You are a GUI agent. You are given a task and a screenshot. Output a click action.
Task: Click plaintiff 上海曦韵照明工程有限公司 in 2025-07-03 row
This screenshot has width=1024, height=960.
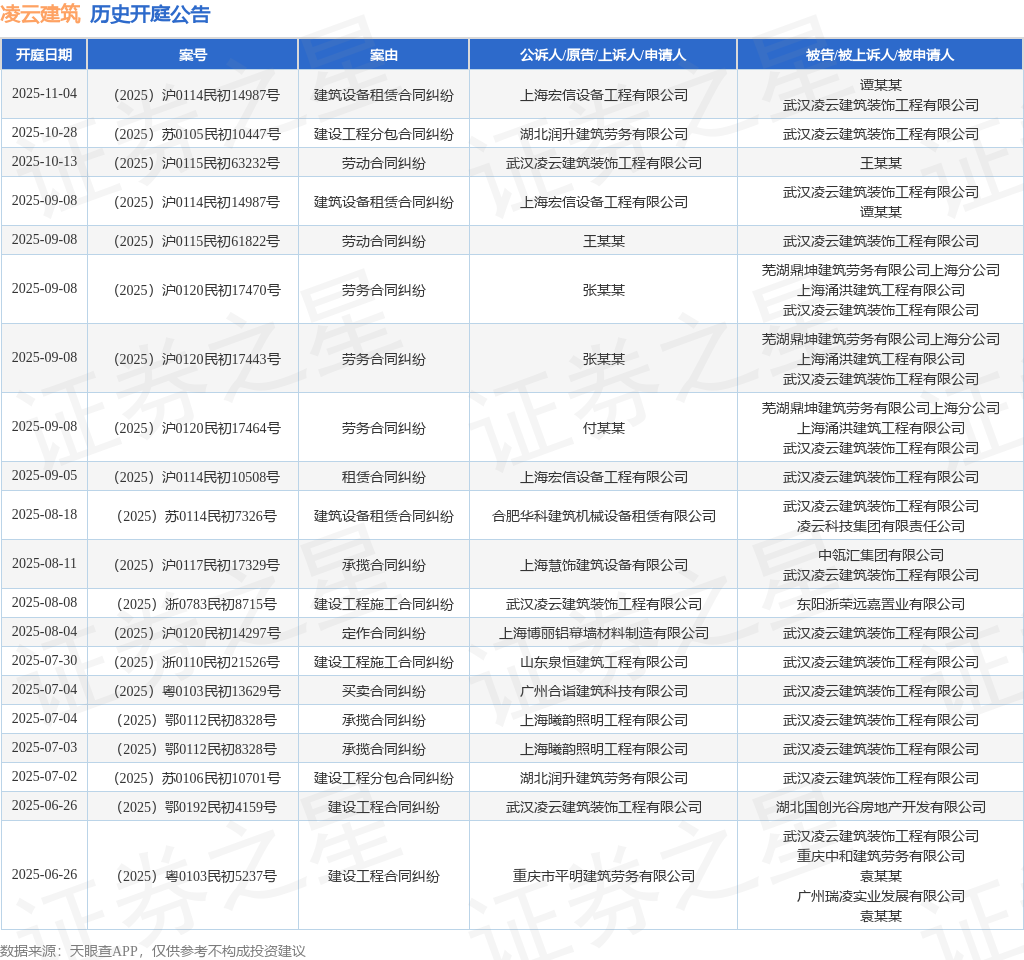click(603, 749)
